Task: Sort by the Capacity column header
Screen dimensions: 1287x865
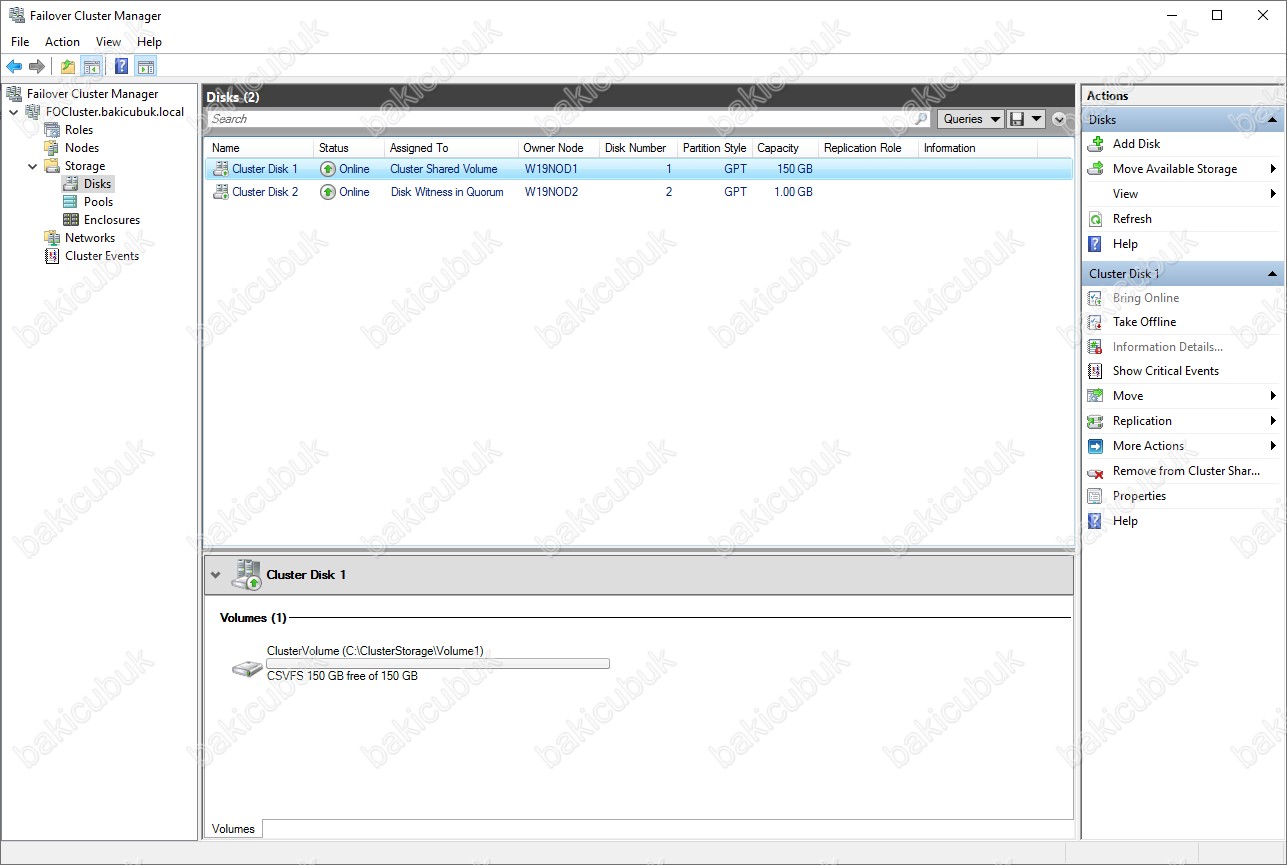Action: (x=785, y=148)
